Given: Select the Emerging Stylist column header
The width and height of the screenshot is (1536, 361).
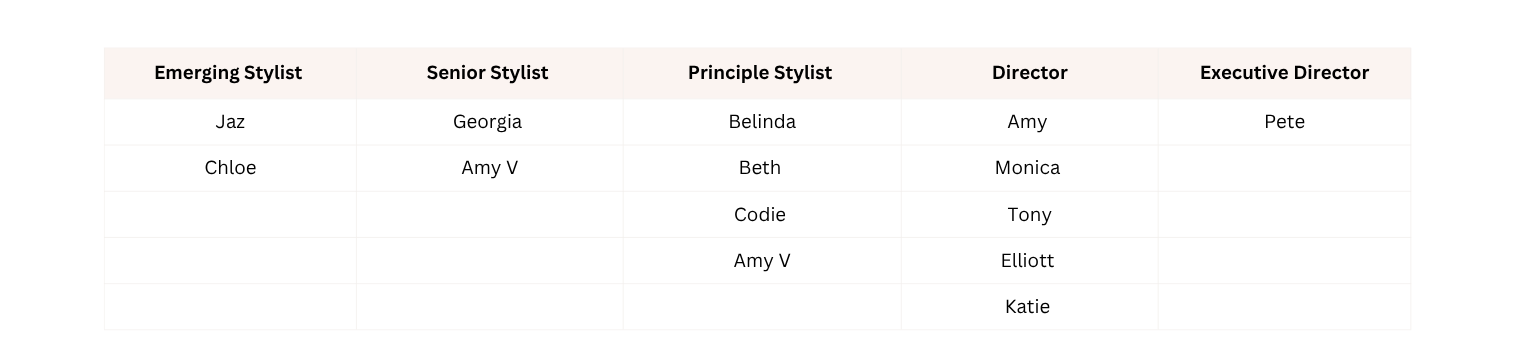Looking at the screenshot, I should (229, 73).
